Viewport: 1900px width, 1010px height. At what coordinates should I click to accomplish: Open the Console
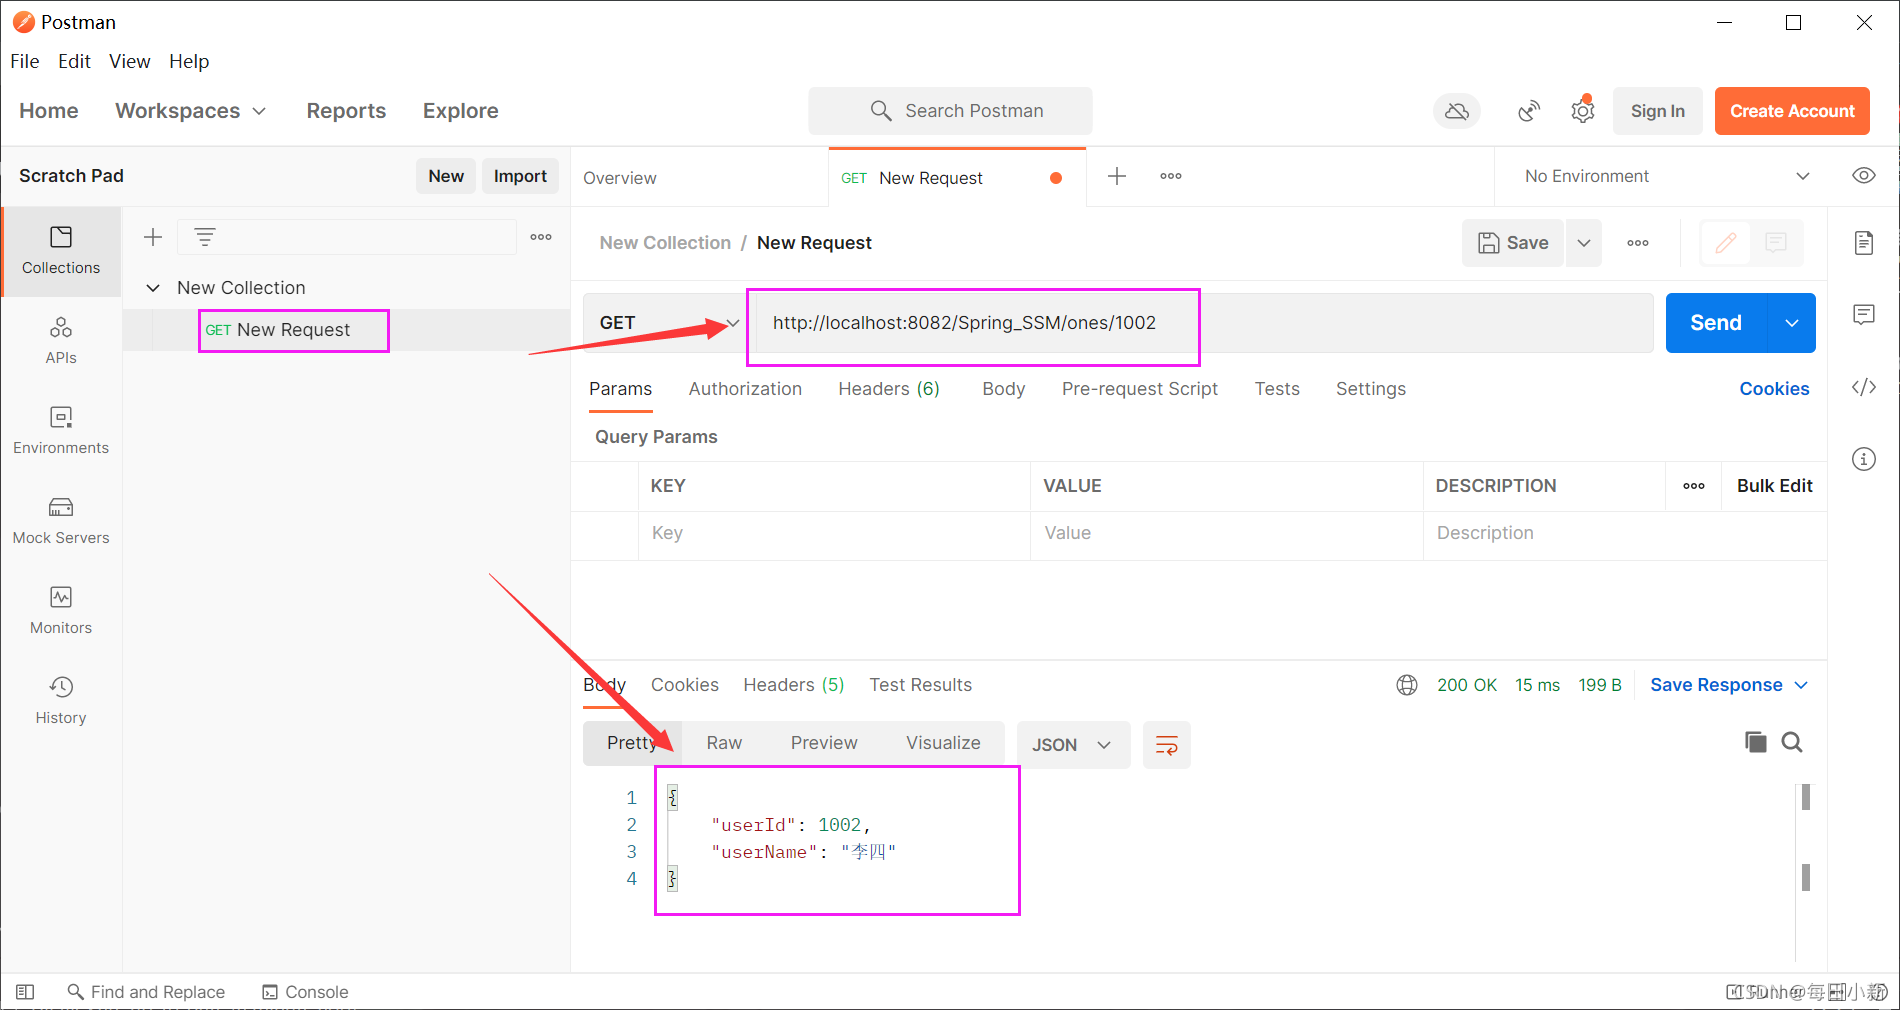(x=305, y=992)
